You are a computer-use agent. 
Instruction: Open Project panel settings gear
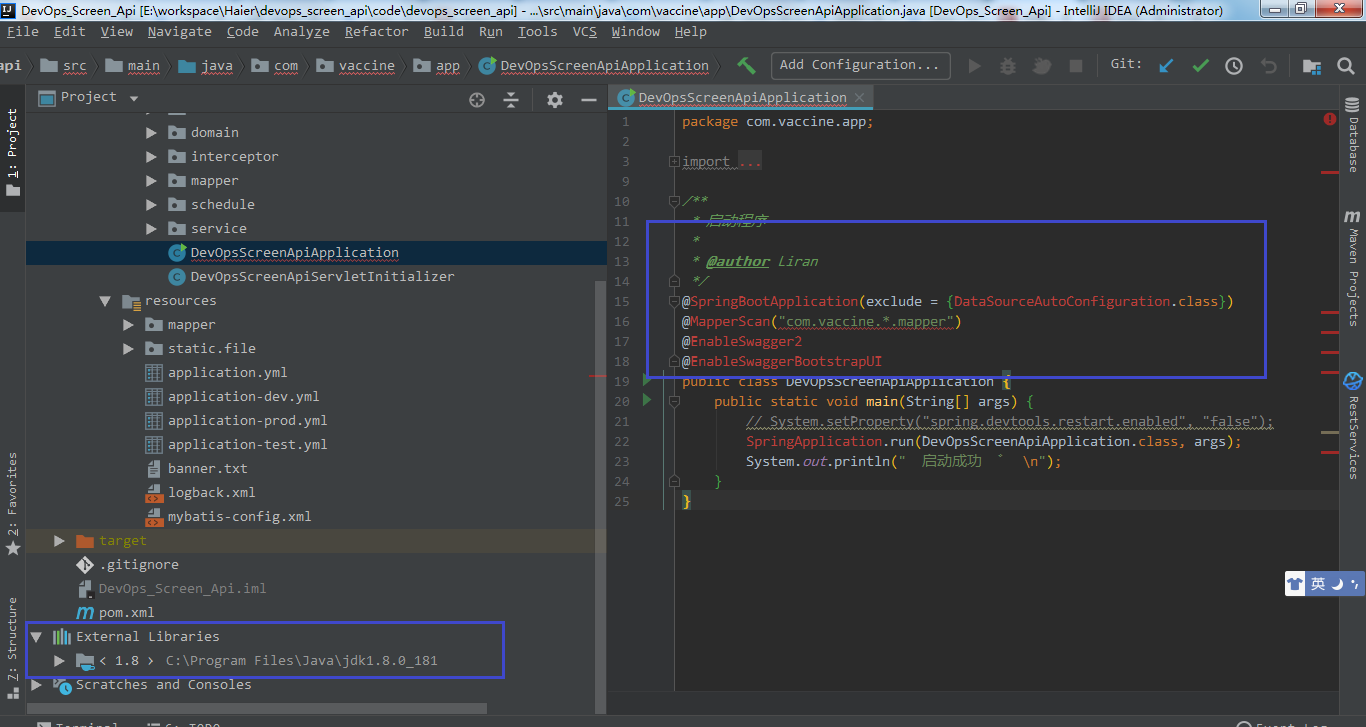click(555, 99)
